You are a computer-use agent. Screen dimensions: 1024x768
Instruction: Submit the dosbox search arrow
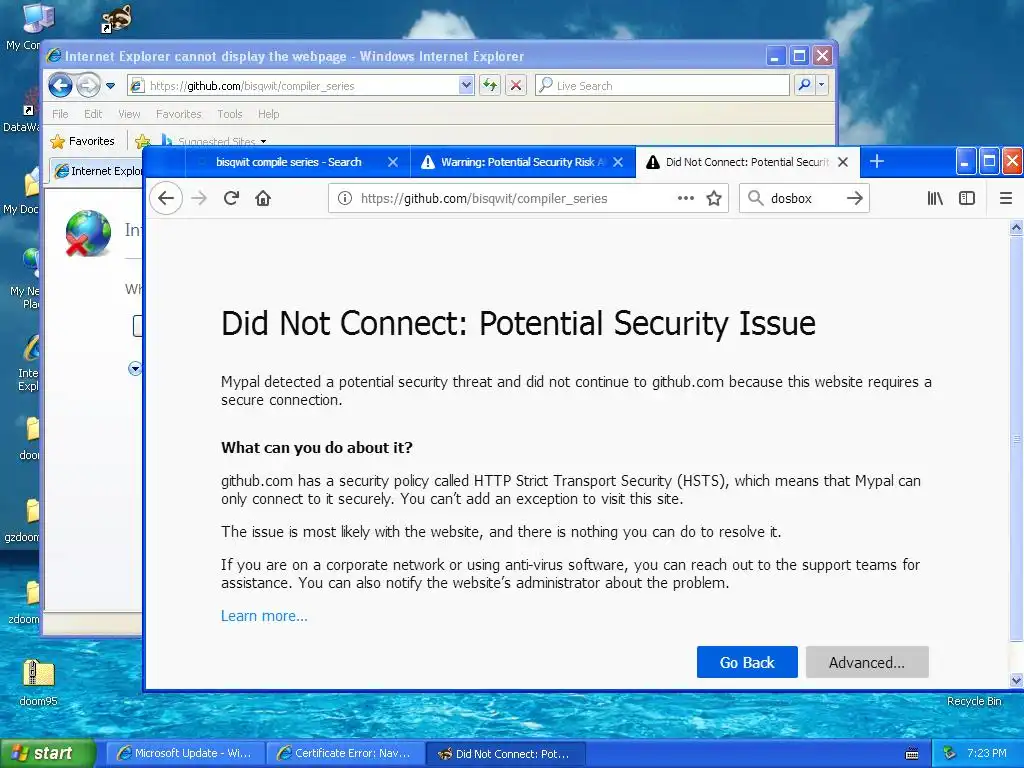click(x=854, y=199)
